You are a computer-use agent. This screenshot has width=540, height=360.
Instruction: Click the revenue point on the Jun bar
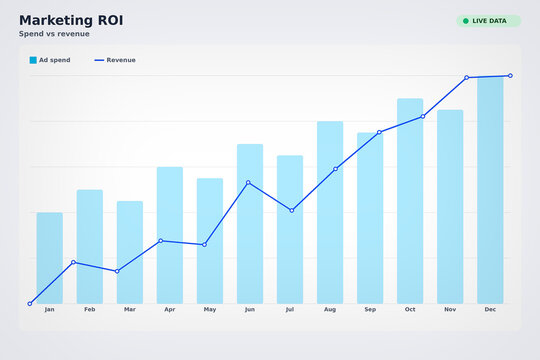248,183
